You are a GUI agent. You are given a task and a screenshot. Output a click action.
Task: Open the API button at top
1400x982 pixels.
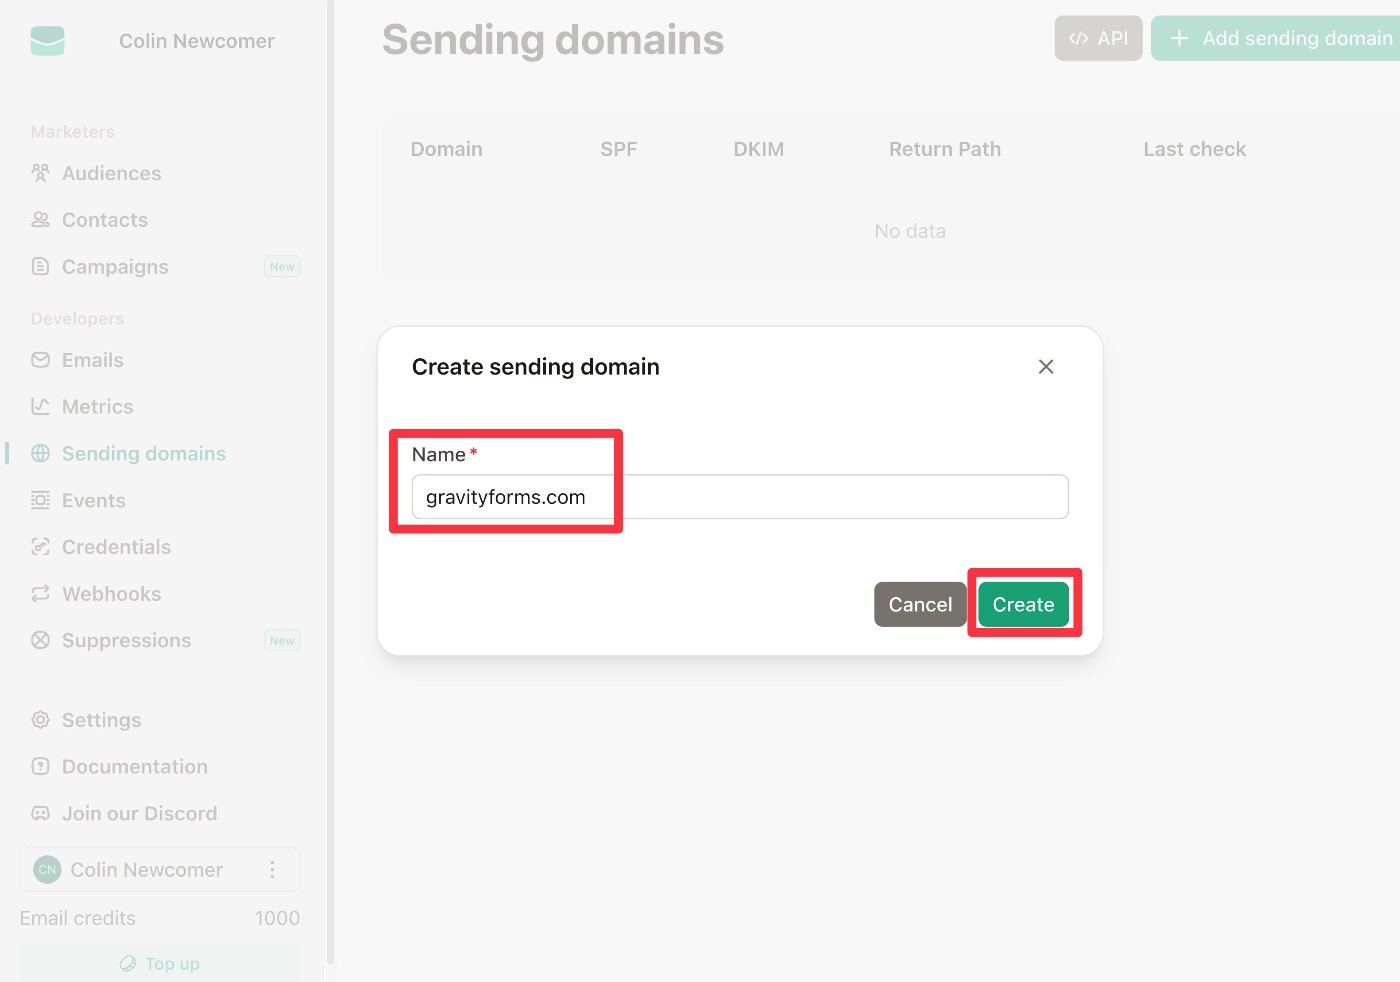(x=1098, y=39)
